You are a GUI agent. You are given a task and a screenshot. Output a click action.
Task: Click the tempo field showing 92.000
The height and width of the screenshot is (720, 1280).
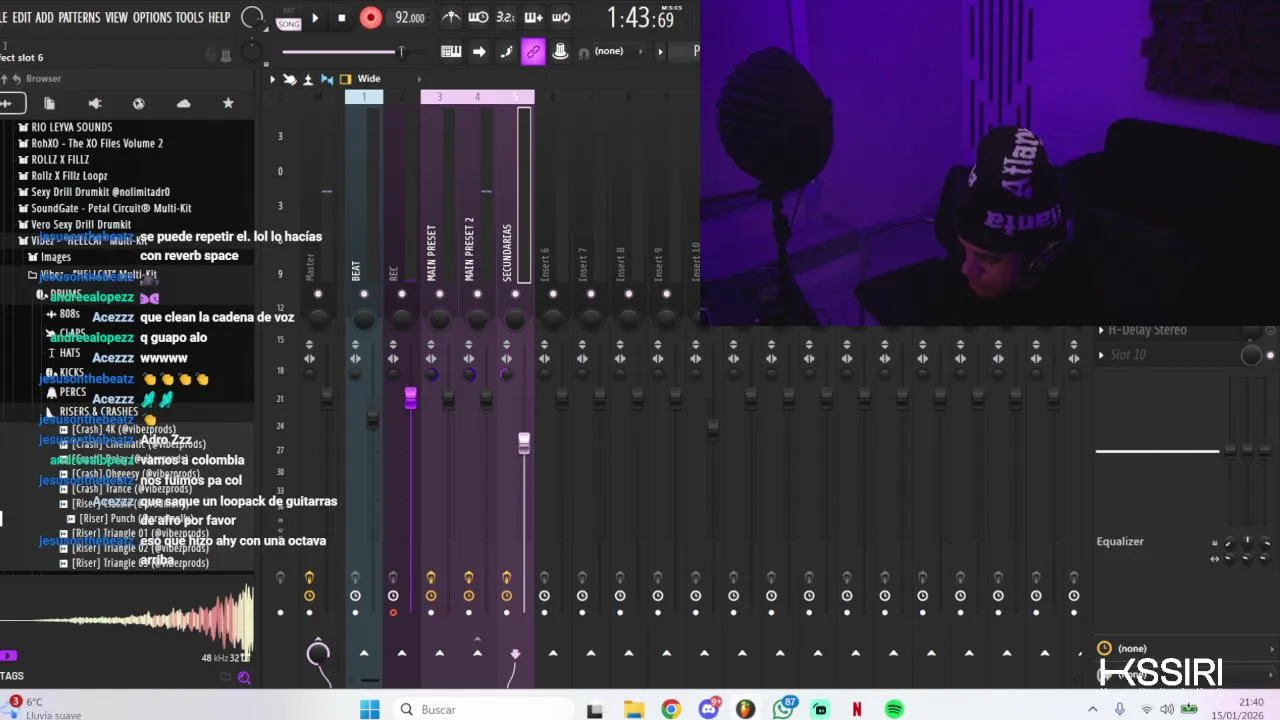click(409, 18)
